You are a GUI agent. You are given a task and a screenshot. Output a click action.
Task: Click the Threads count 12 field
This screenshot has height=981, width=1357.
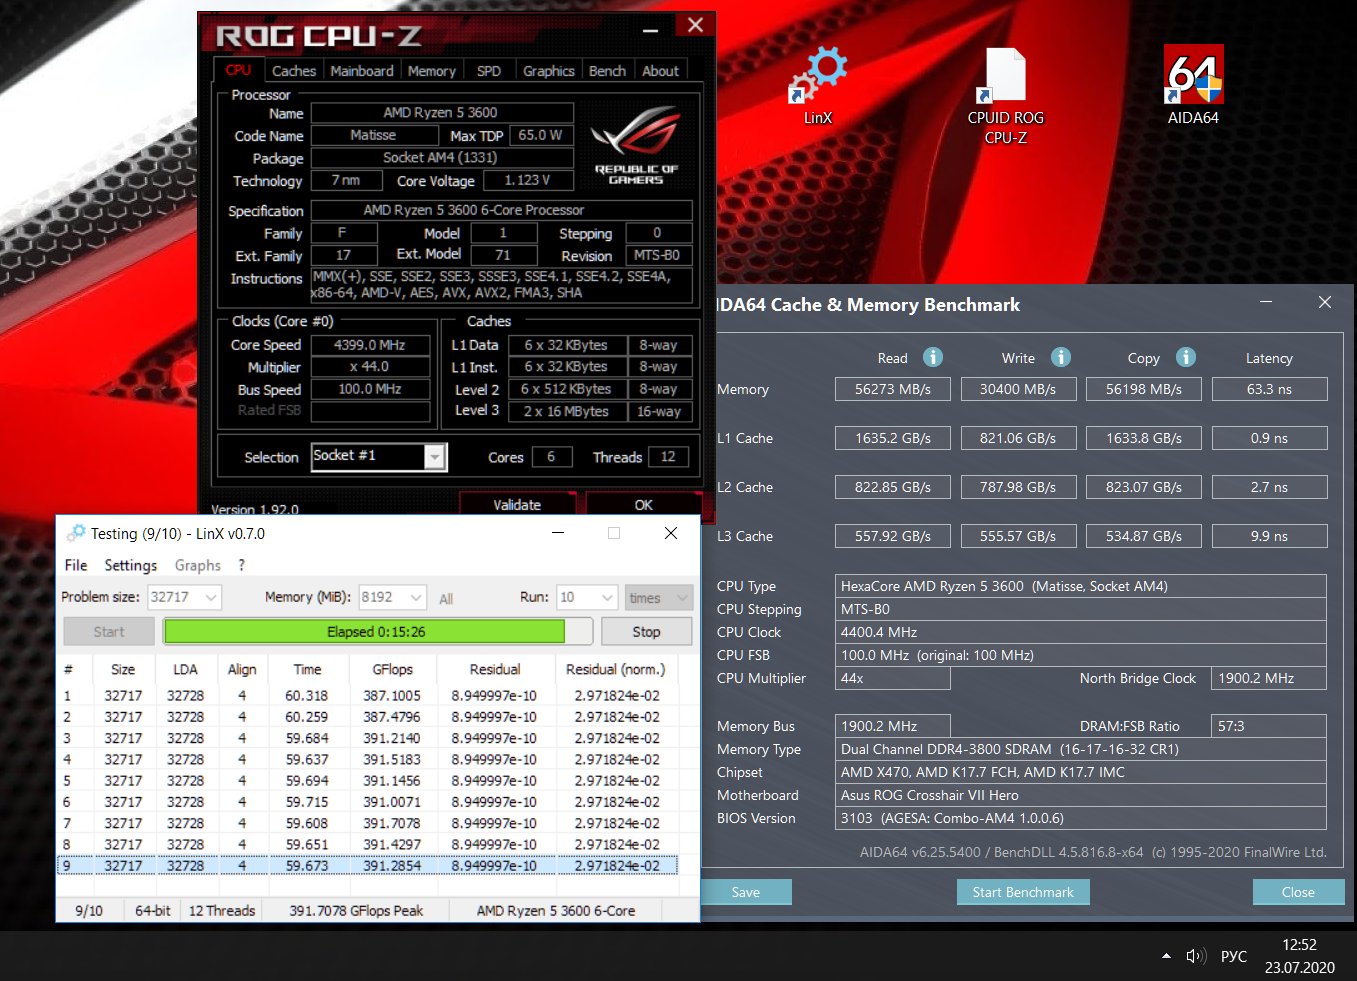pos(668,457)
